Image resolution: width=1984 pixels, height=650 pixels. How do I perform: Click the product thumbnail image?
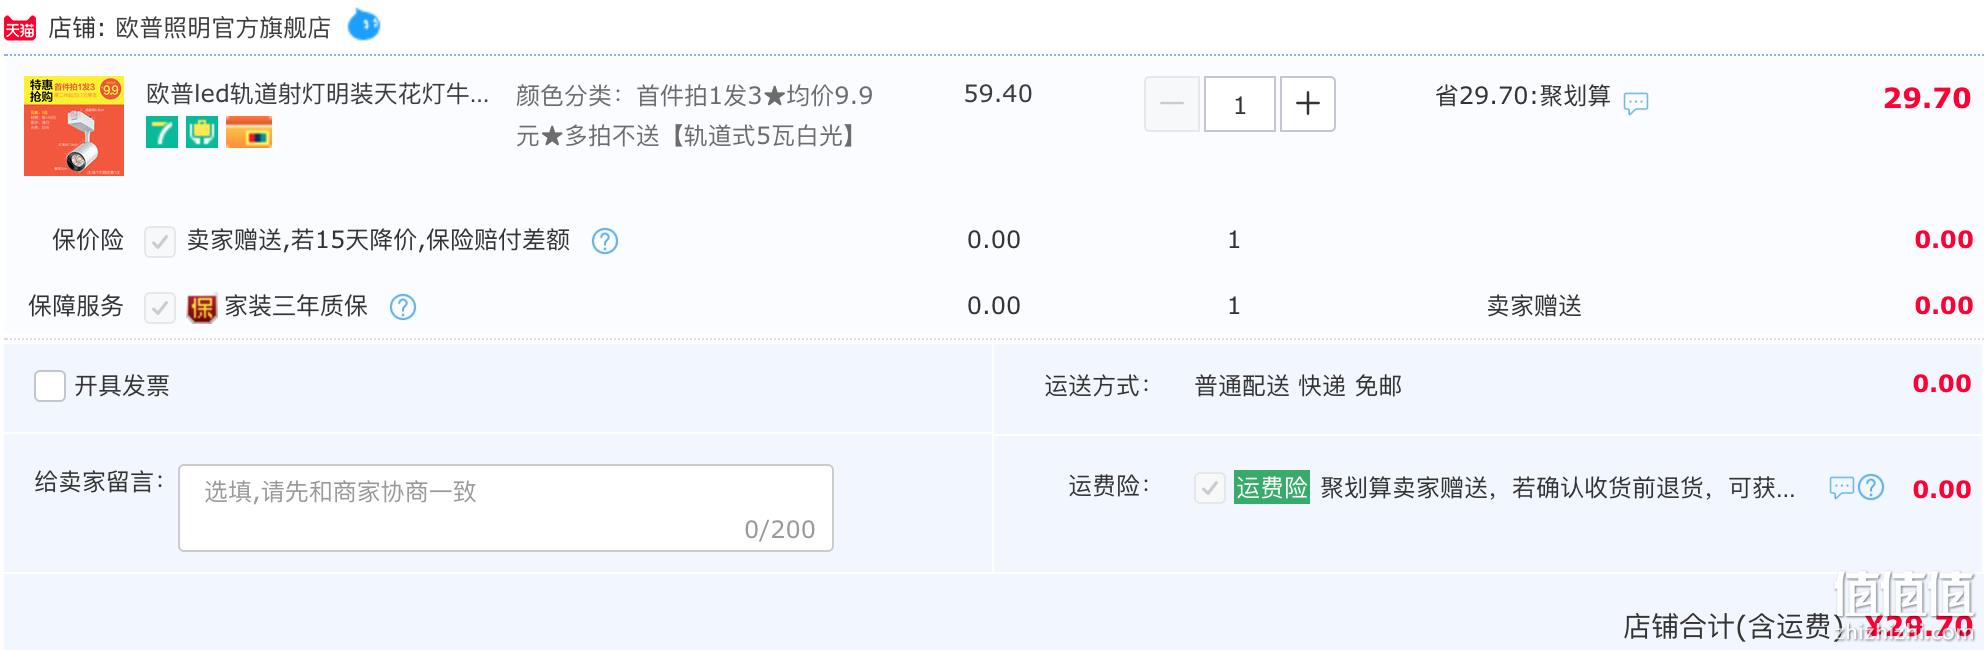[x=74, y=126]
